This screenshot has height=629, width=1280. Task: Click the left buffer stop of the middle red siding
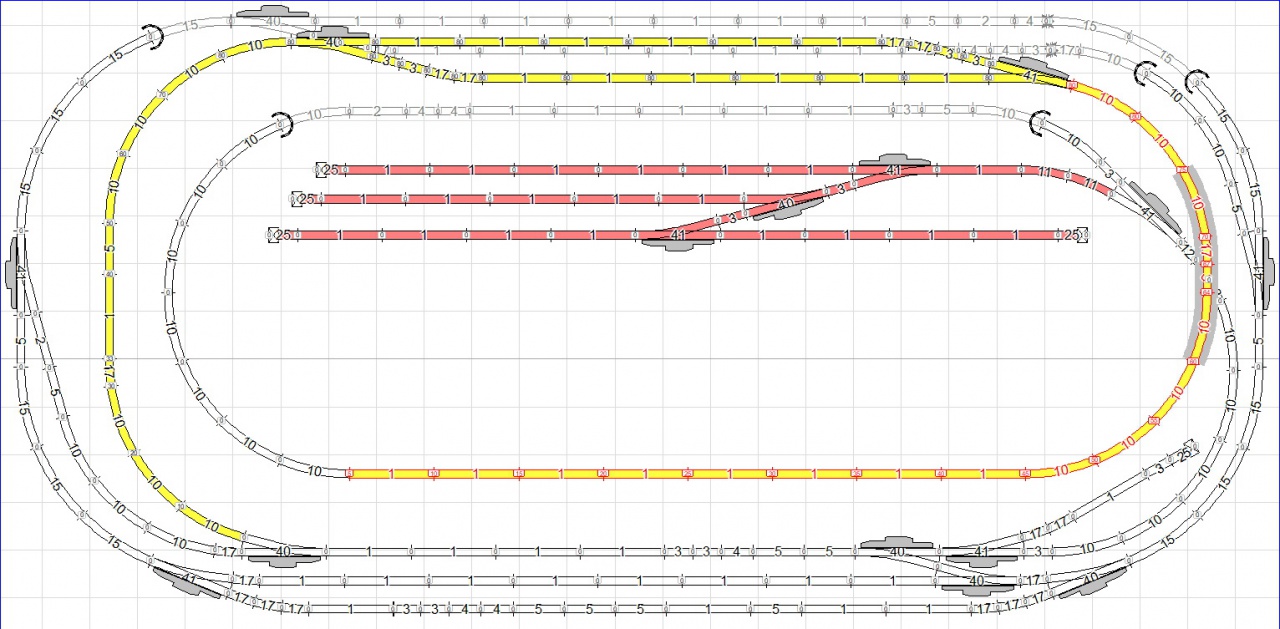[297, 199]
